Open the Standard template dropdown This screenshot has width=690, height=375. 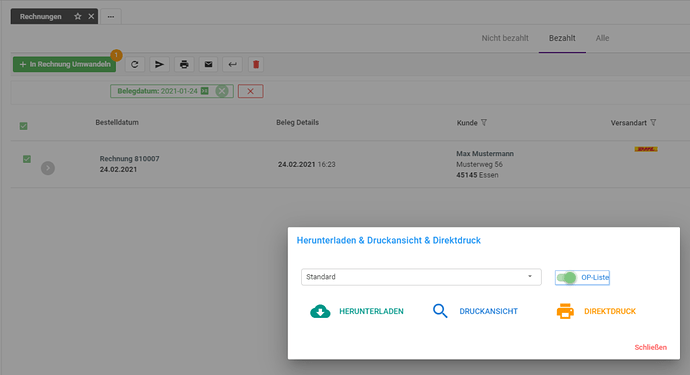[421, 277]
